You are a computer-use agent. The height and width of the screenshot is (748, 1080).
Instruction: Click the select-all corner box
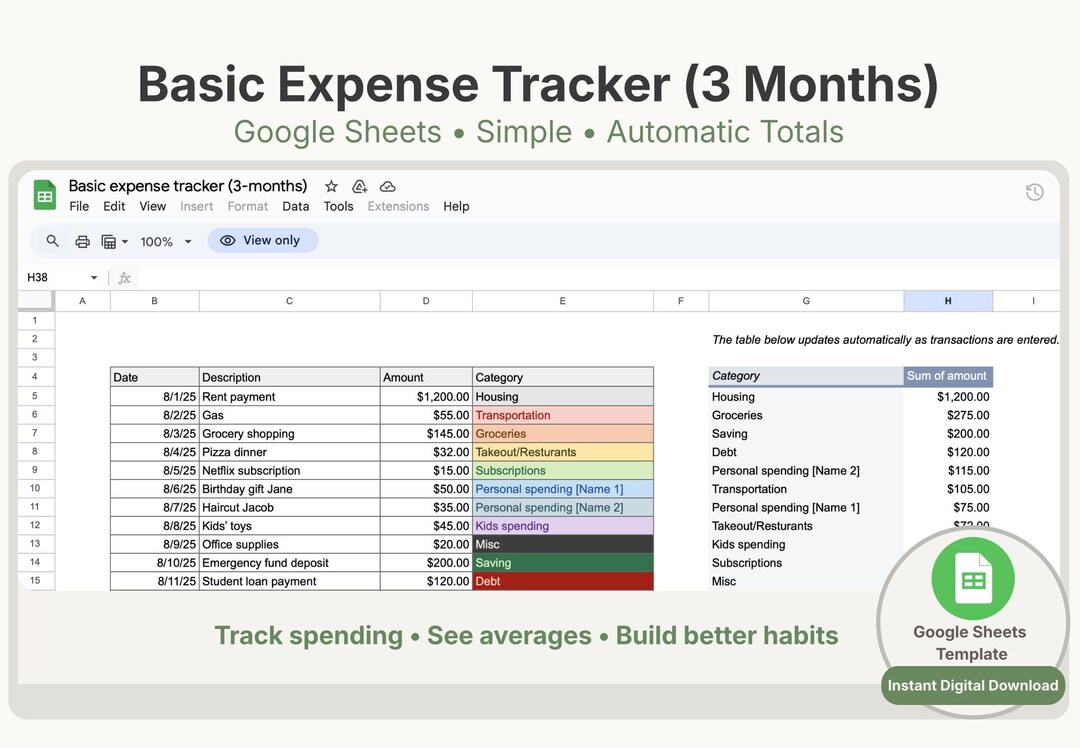pyautogui.click(x=35, y=300)
